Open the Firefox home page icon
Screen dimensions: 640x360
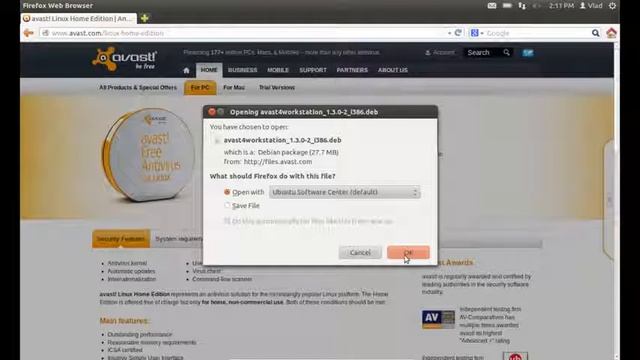[611, 33]
